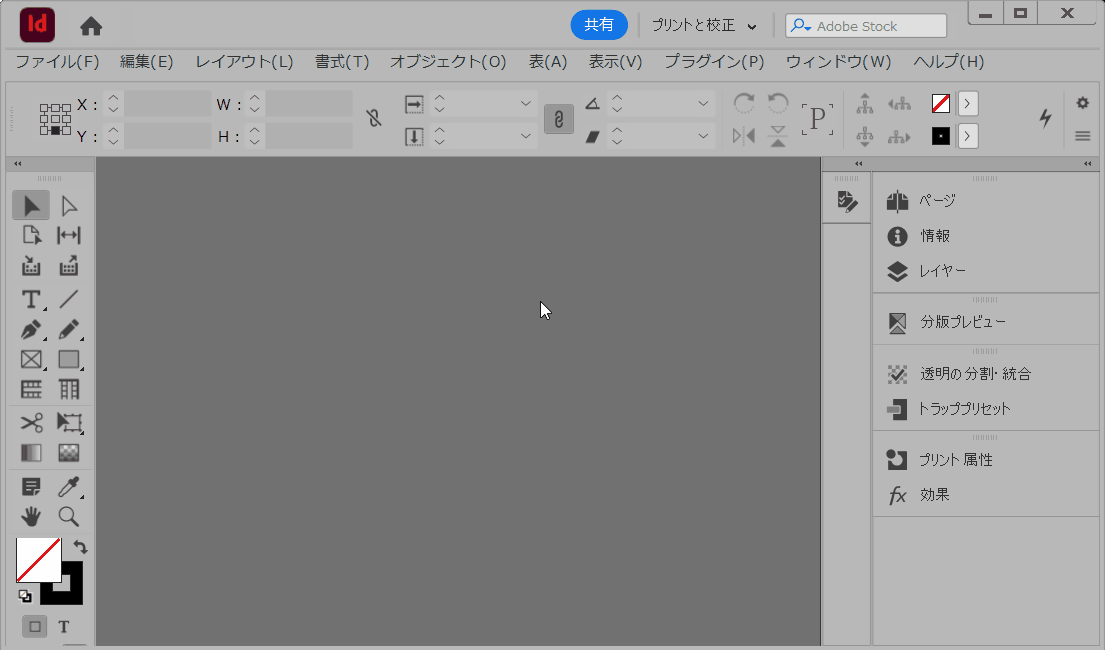This screenshot has width=1105, height=650.
Task: Open the プリントと校正 workspace dropdown
Action: point(704,26)
